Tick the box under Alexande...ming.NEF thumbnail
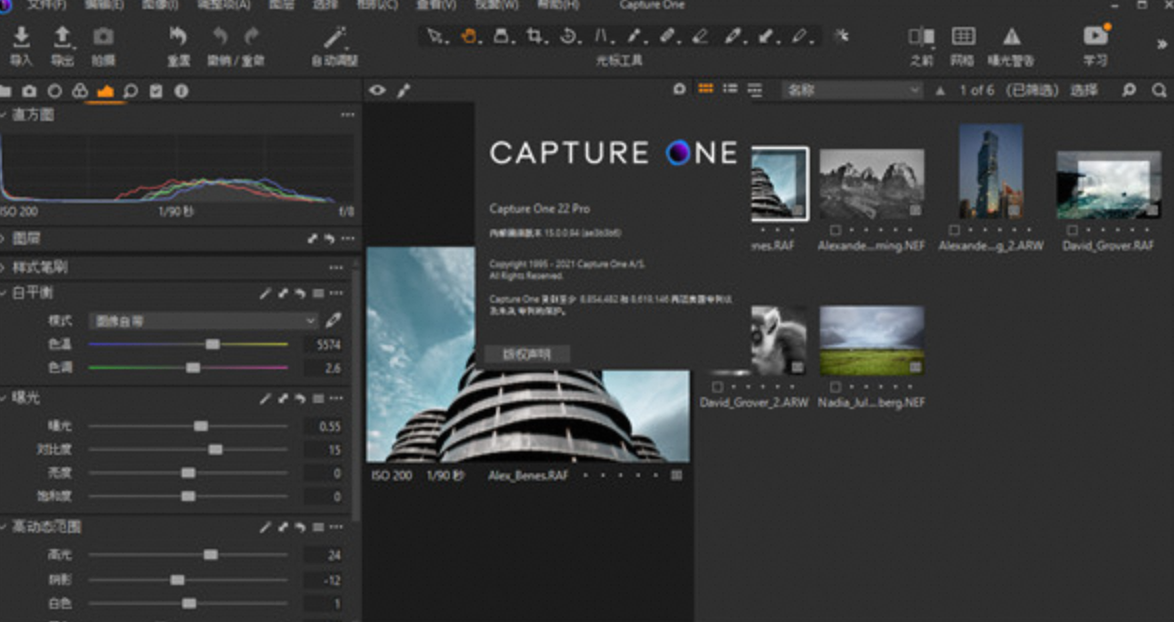Screen dimensions: 1174x622 pyautogui.click(x=836, y=231)
